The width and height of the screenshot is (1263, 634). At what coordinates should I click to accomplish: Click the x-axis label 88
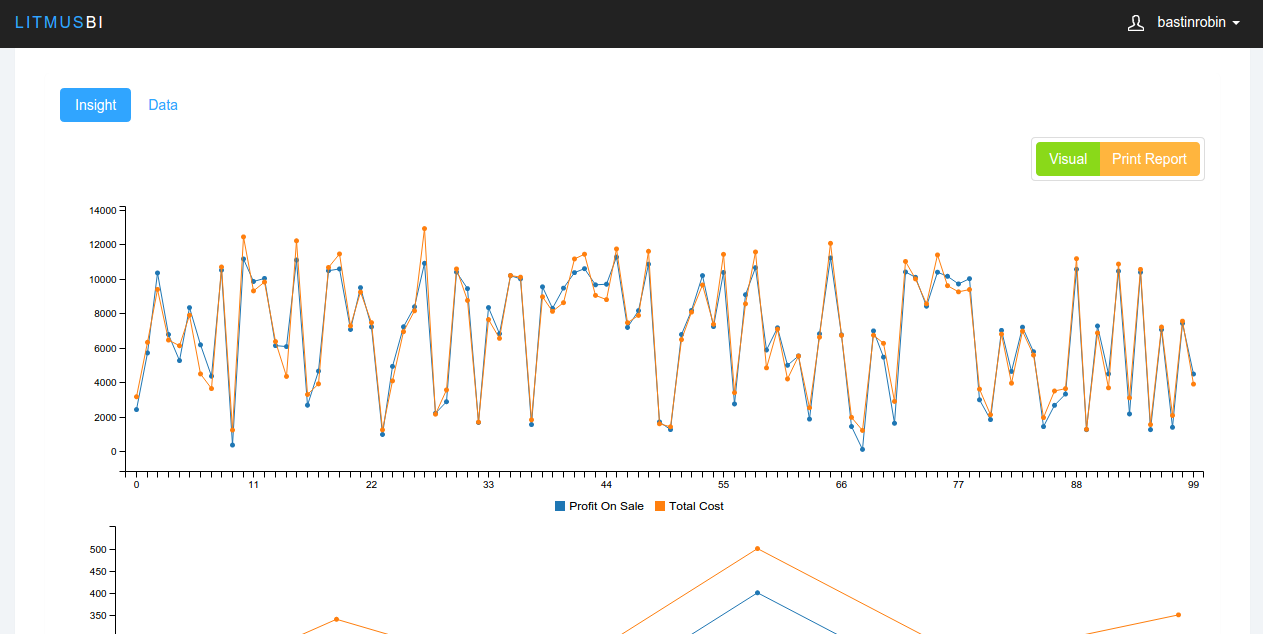(1076, 485)
